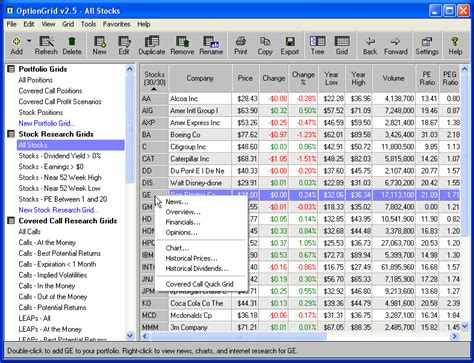
Task: Collapse the Covered Call Research Grids section icon
Action: pyautogui.click(x=11, y=221)
